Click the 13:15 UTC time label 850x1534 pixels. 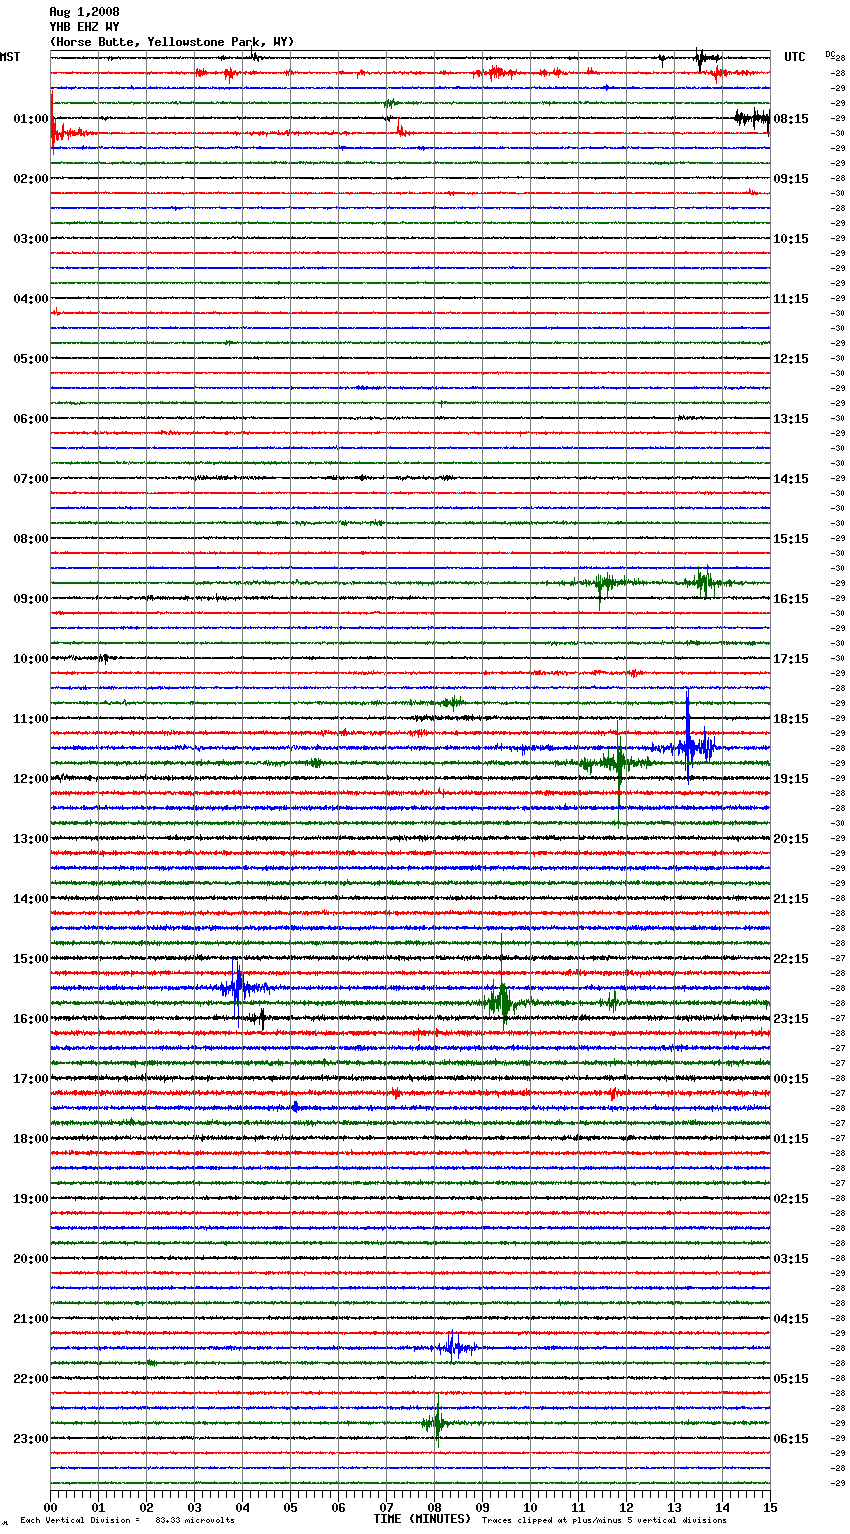(791, 419)
